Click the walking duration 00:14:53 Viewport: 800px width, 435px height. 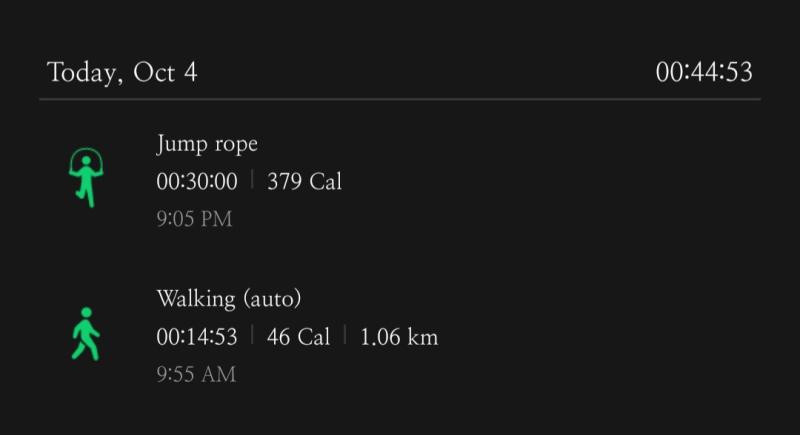point(197,337)
